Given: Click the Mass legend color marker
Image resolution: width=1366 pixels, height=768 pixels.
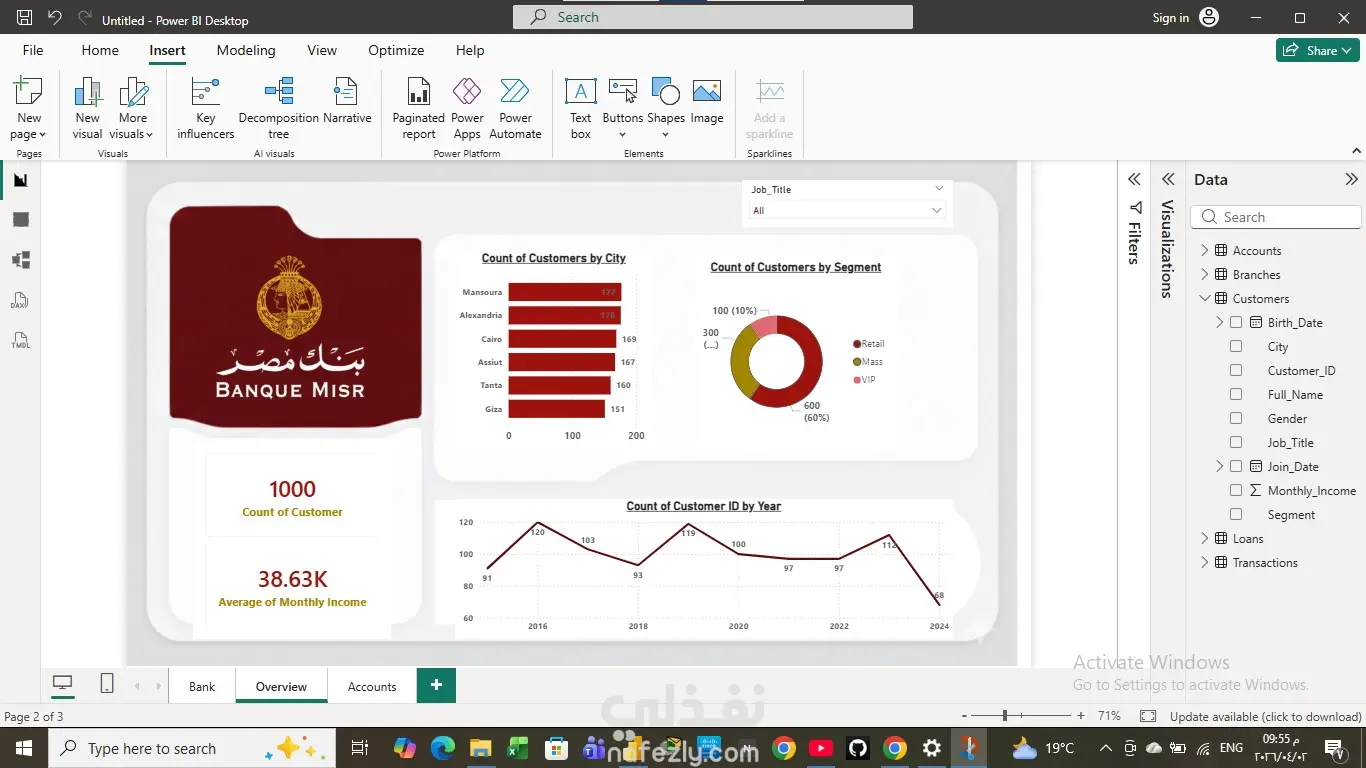Looking at the screenshot, I should click(857, 362).
